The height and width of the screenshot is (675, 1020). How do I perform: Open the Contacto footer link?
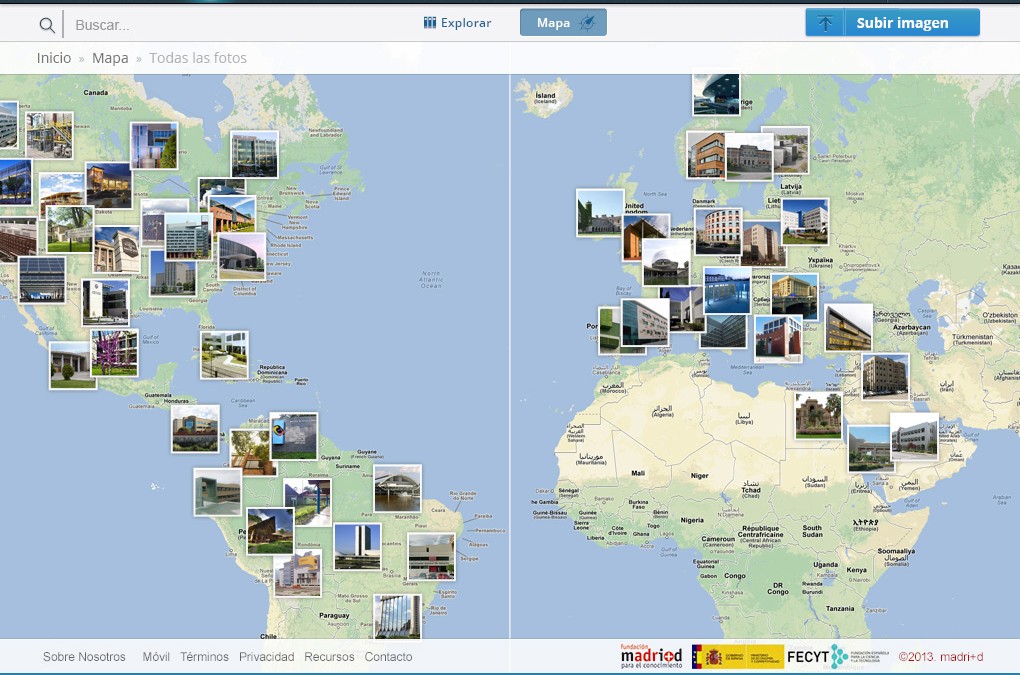389,657
